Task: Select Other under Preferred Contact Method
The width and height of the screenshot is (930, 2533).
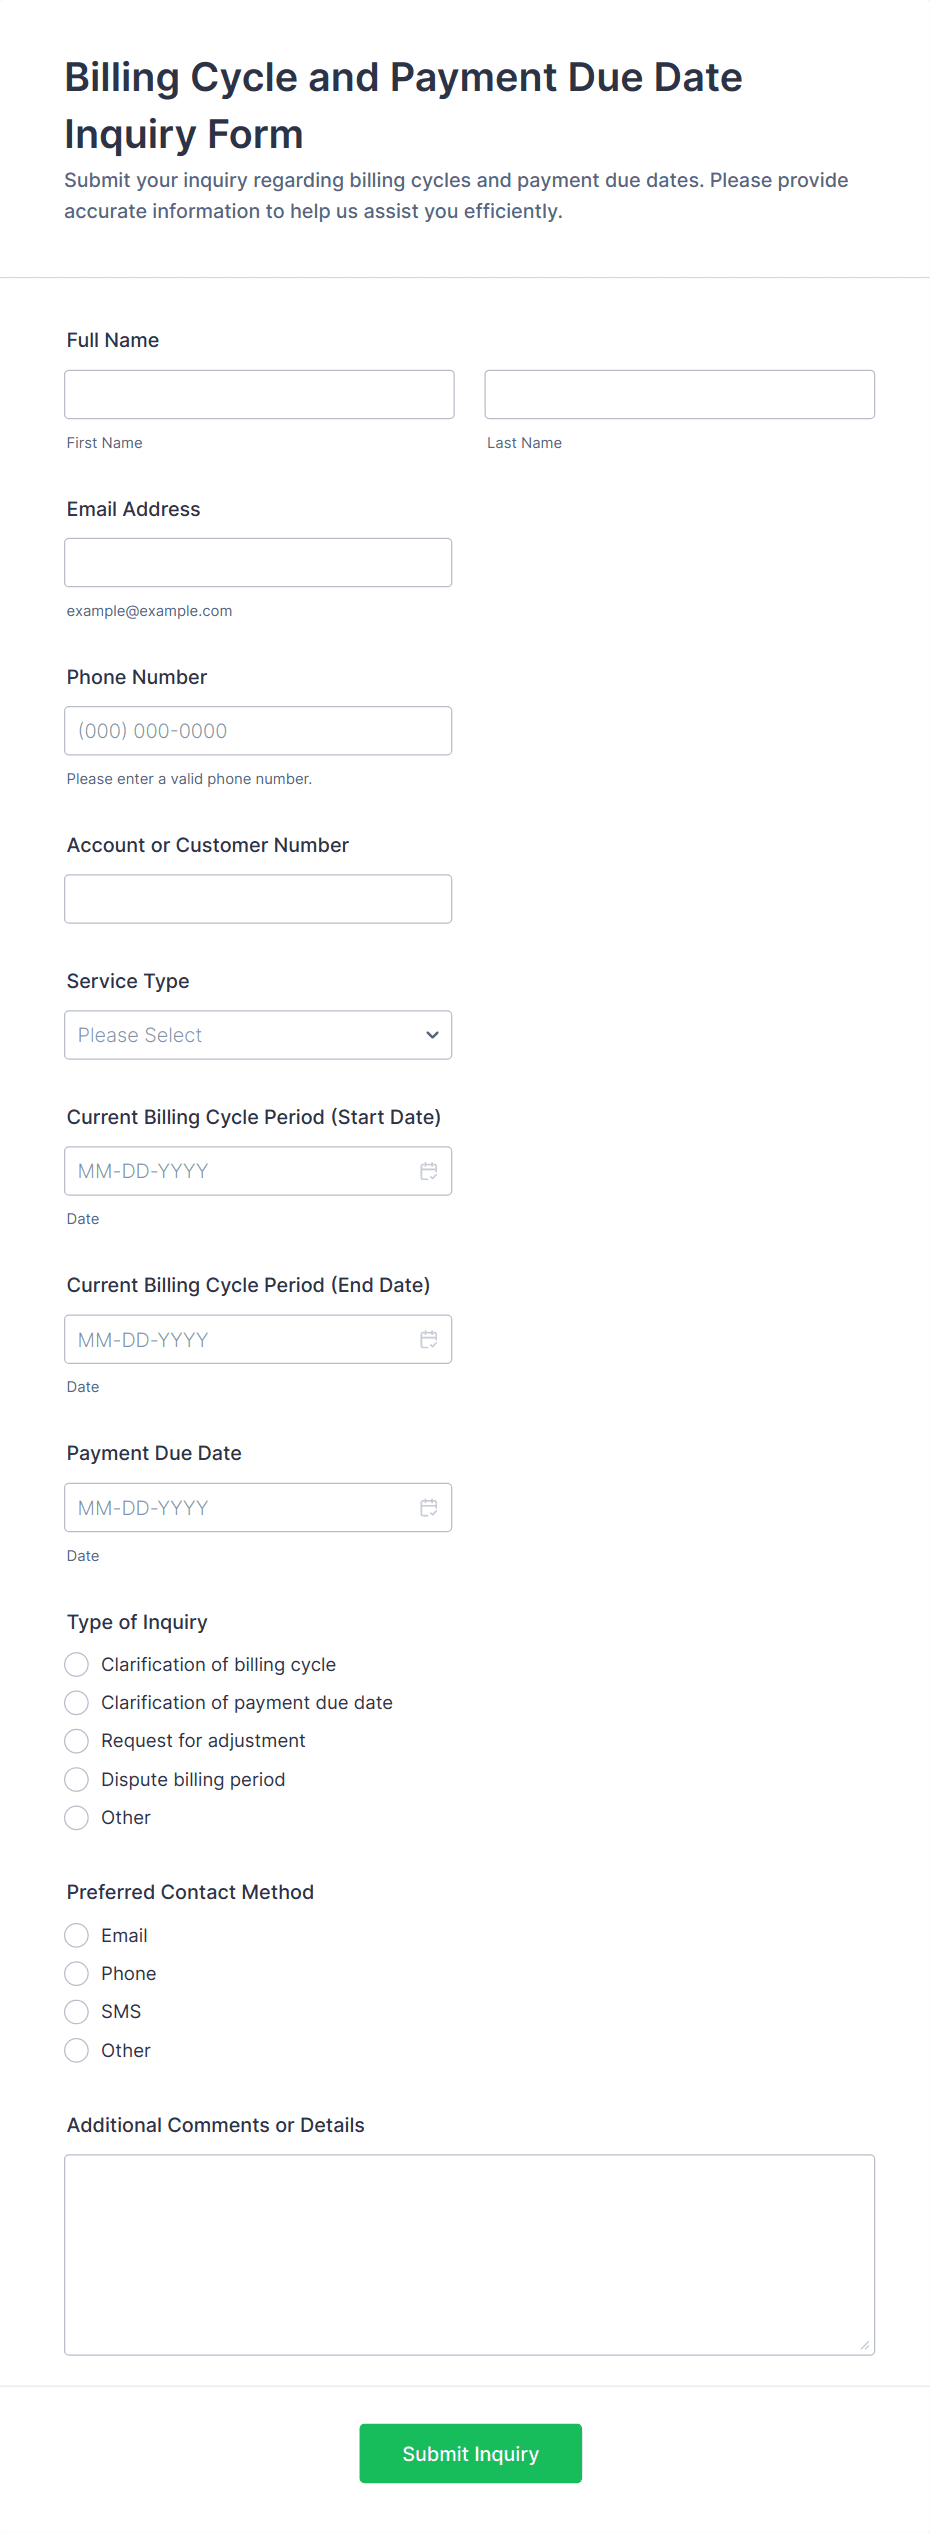Action: pyautogui.click(x=77, y=2050)
